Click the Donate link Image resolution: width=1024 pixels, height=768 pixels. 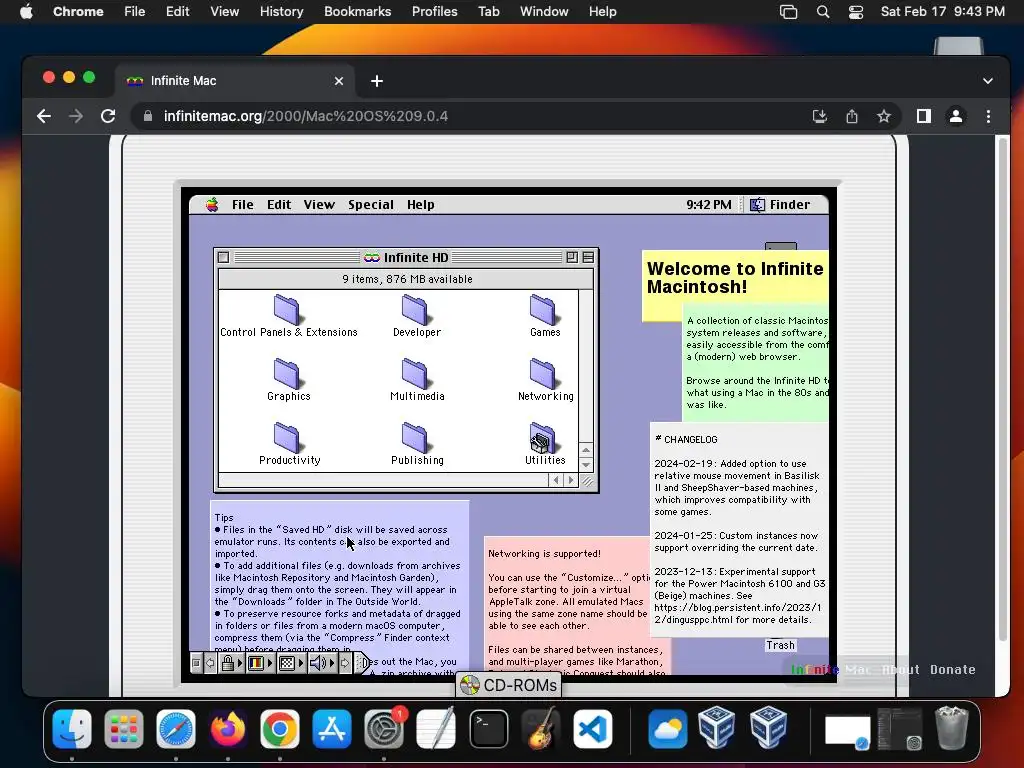[x=952, y=669]
